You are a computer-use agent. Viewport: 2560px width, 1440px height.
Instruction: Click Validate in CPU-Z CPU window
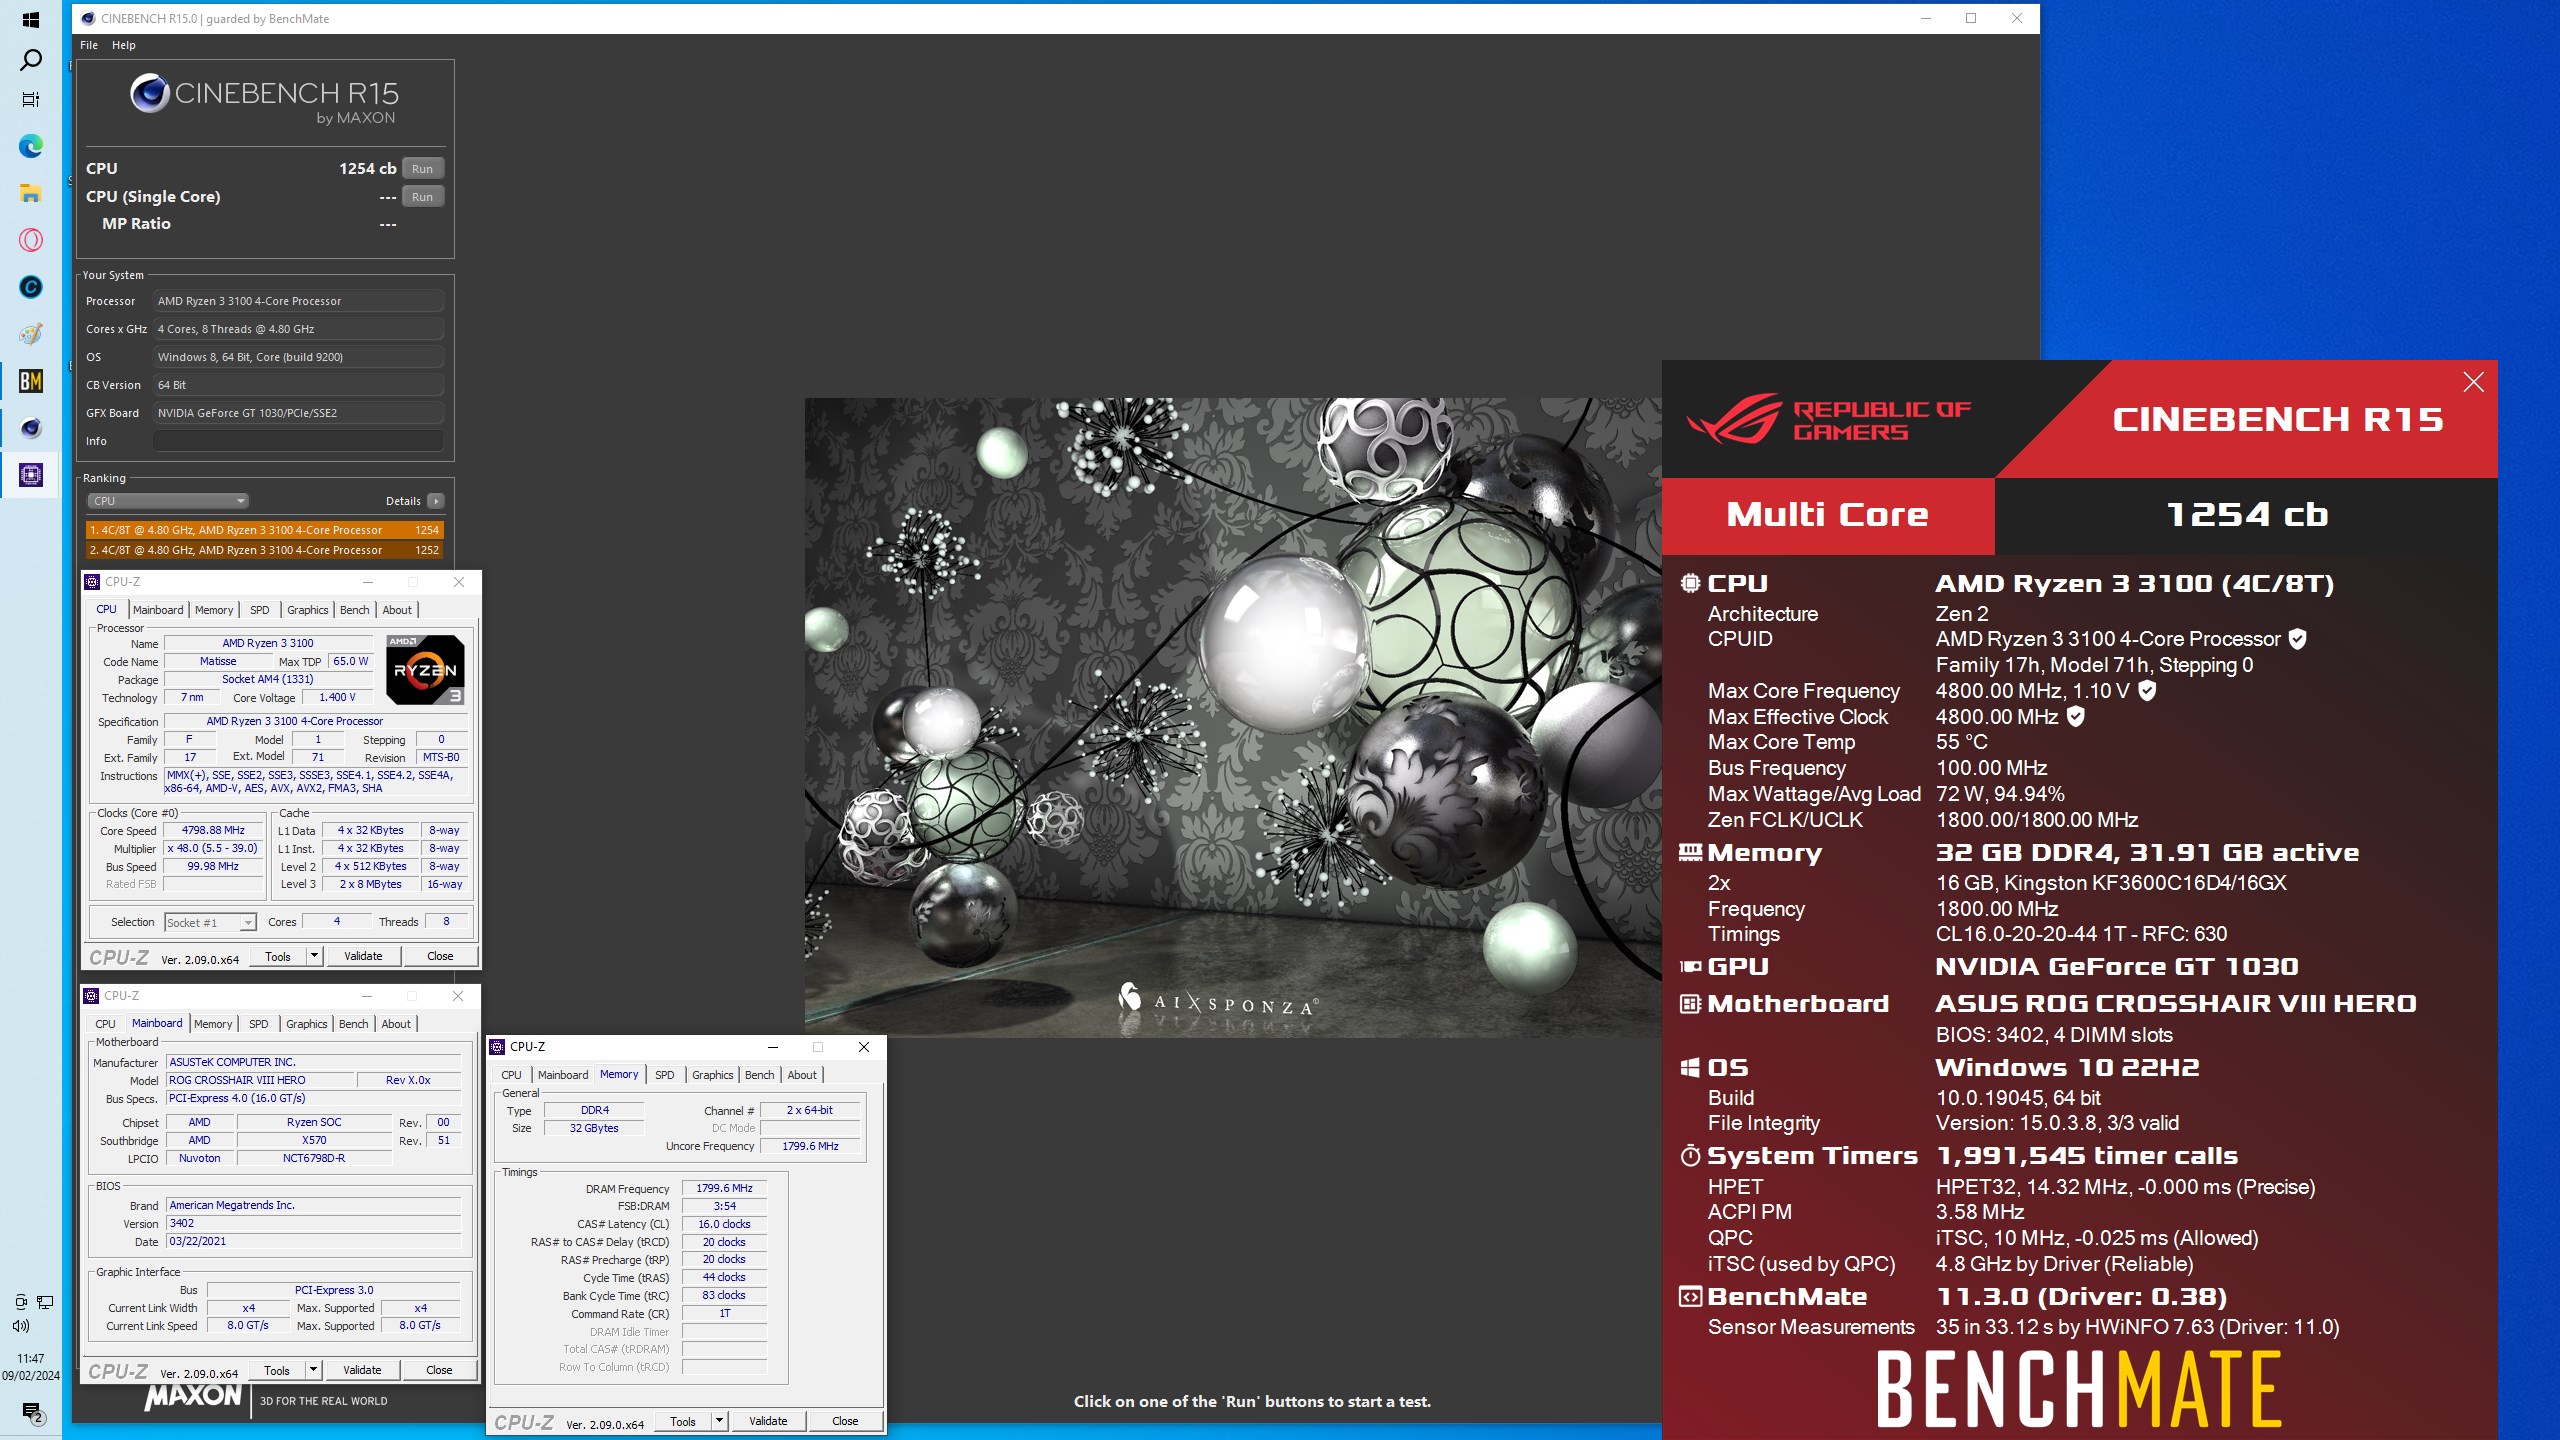pos(363,956)
